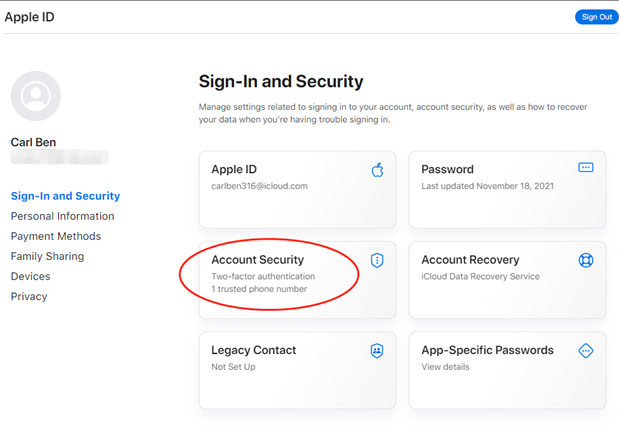Open the Legacy Contact card title
Screen dimensions: 619x425
[253, 350]
